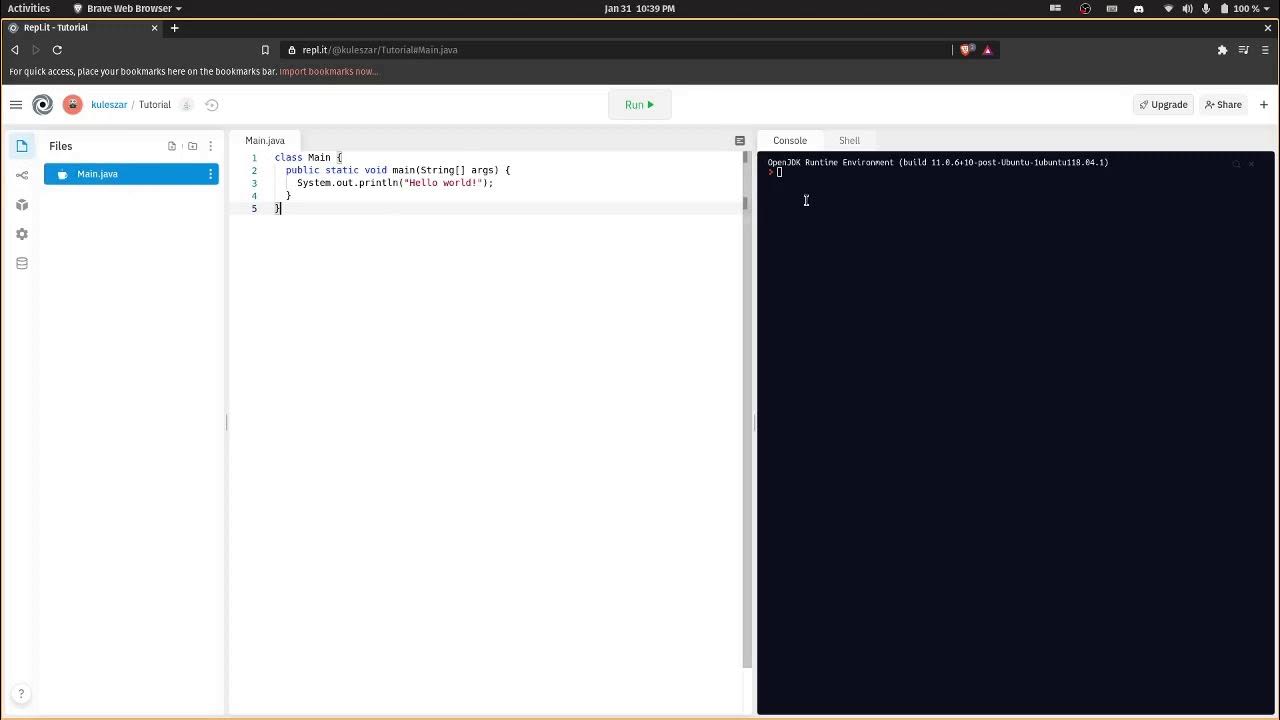Viewport: 1280px width, 720px height.
Task: Open the browser media playlist icon
Action: coord(1244,50)
